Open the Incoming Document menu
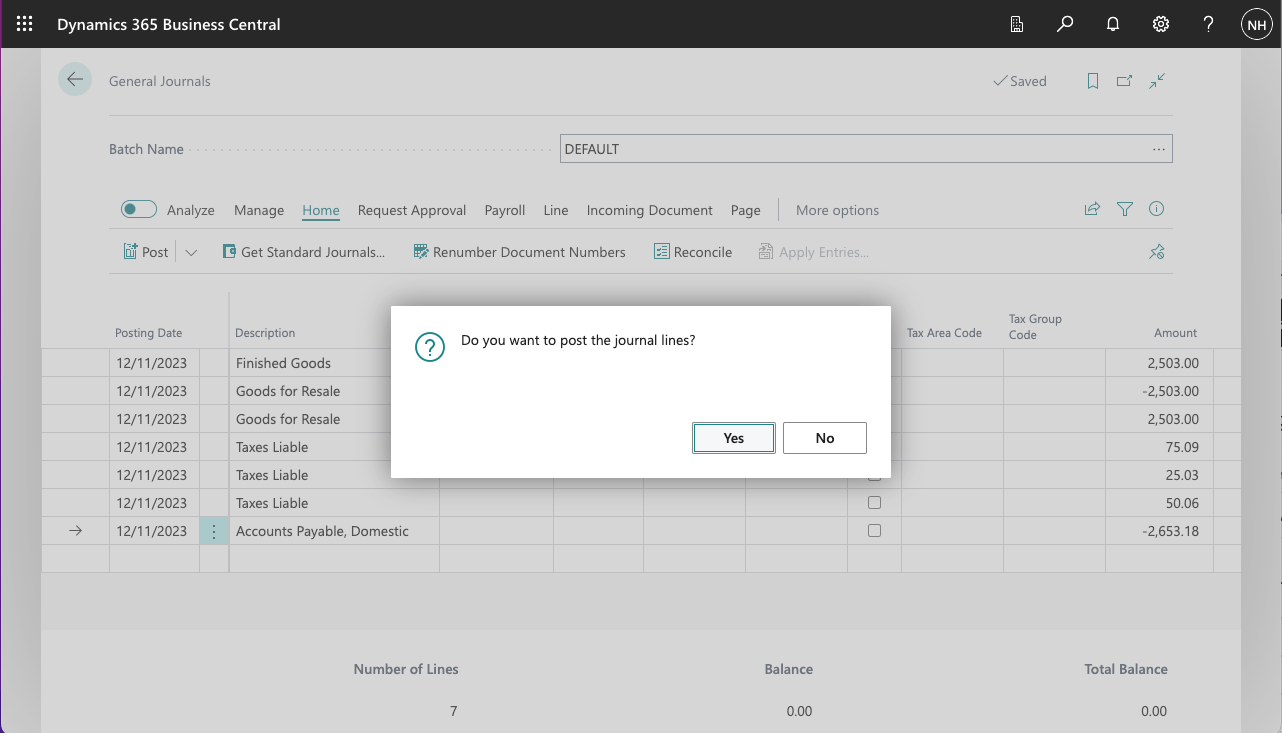Viewport: 1282px width, 733px height. pyautogui.click(x=650, y=210)
